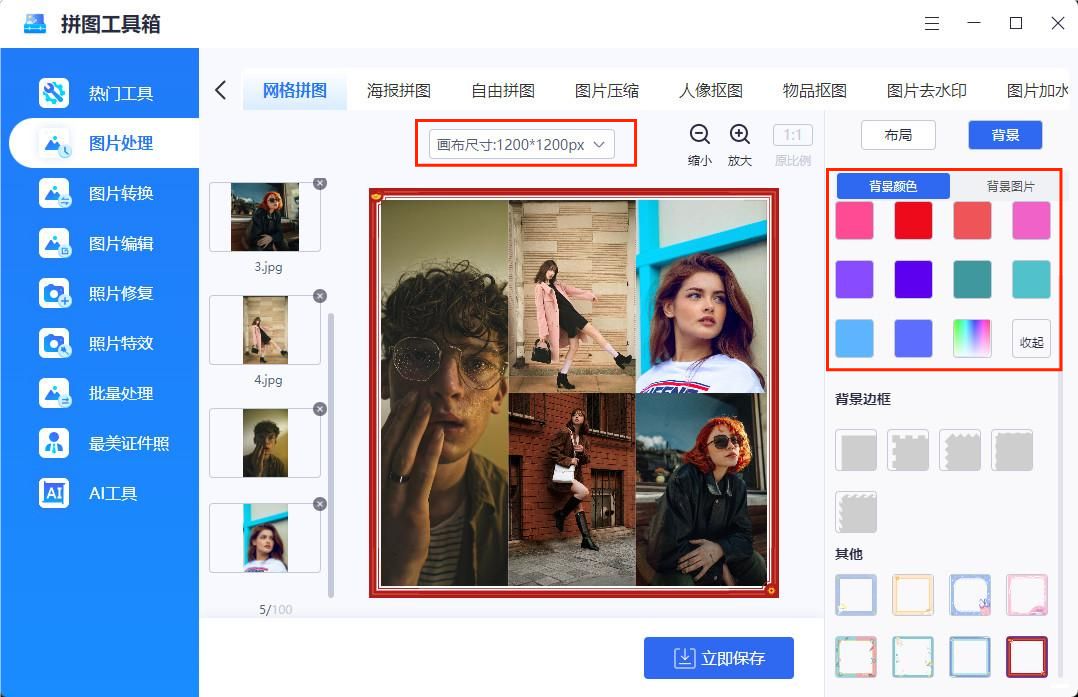Choose the orange frame under 其他
The width and height of the screenshot is (1078, 697).
(x=913, y=595)
